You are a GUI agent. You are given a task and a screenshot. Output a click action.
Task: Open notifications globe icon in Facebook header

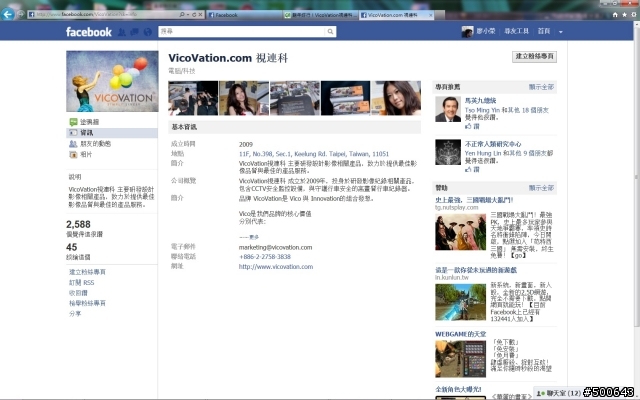(148, 32)
